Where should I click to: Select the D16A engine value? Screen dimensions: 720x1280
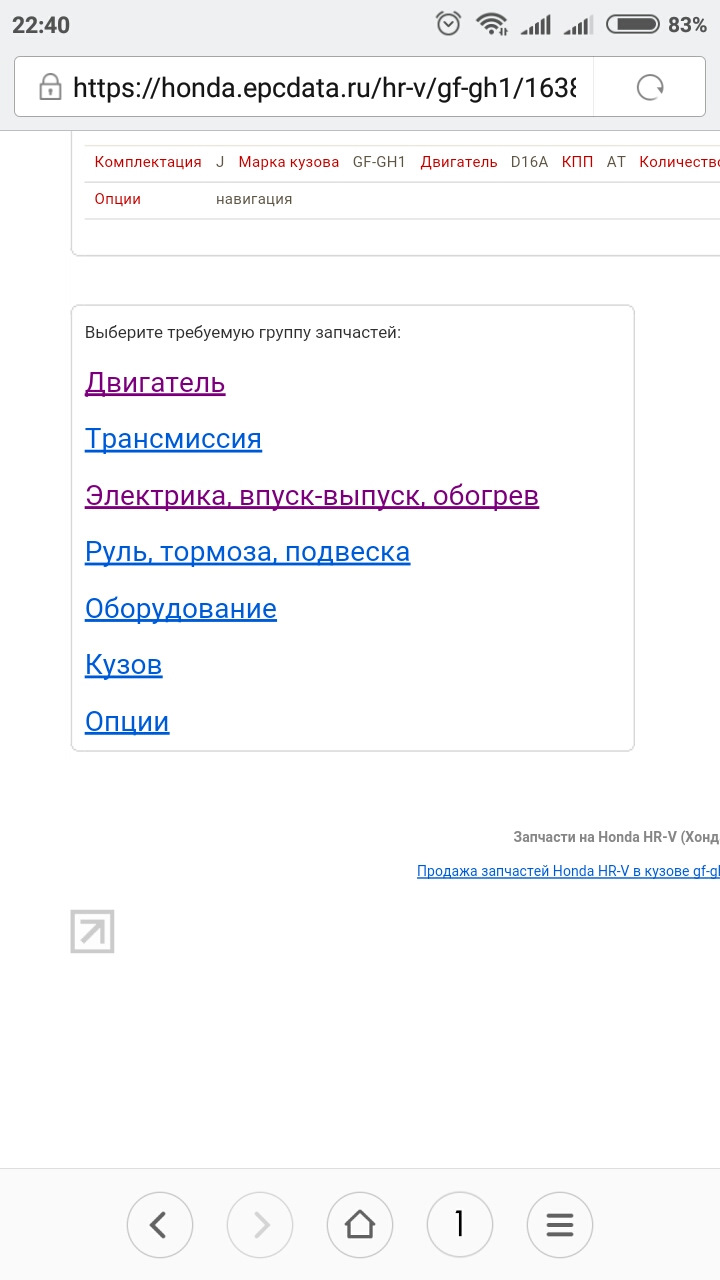tap(529, 162)
